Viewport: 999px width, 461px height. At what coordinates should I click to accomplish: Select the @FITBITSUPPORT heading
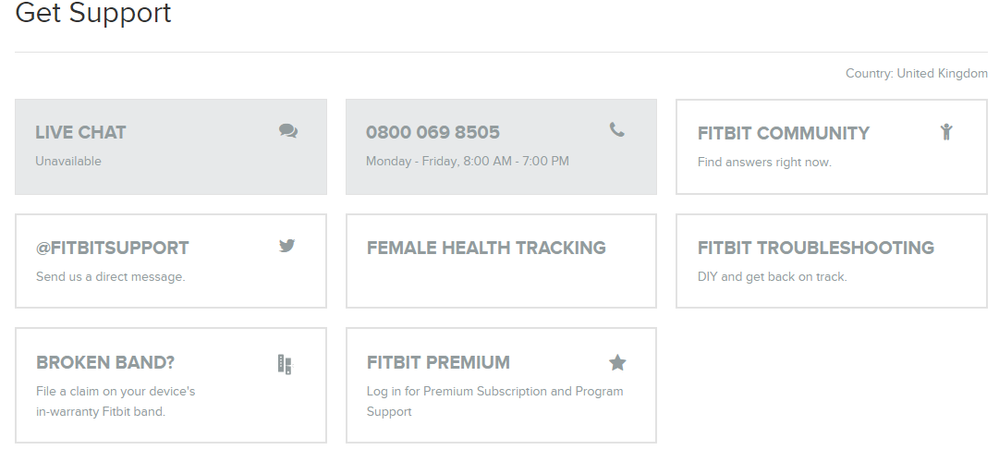coord(112,248)
